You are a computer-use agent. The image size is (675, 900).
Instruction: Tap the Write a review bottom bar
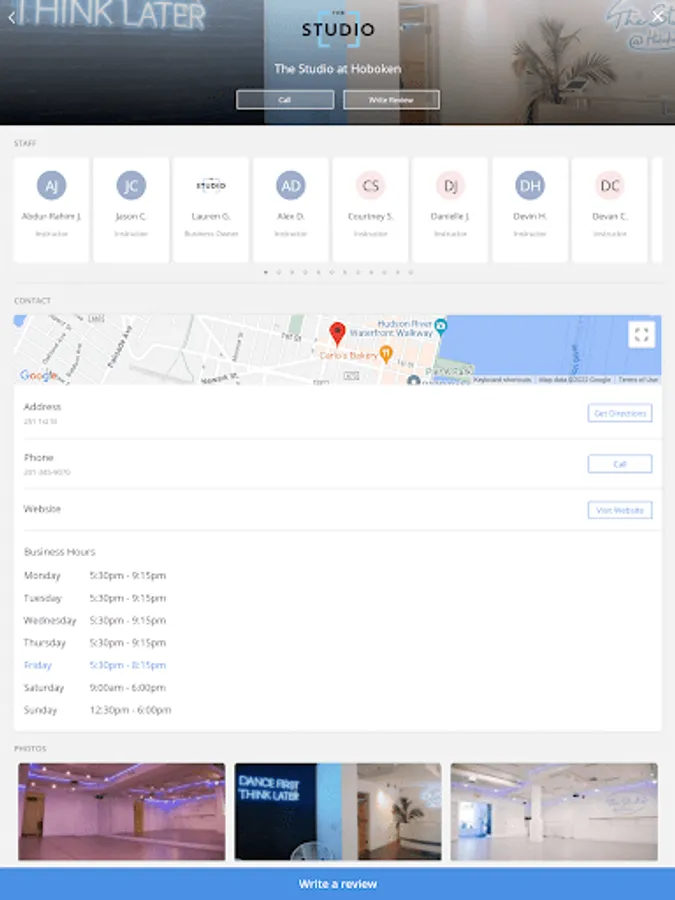pos(338,883)
